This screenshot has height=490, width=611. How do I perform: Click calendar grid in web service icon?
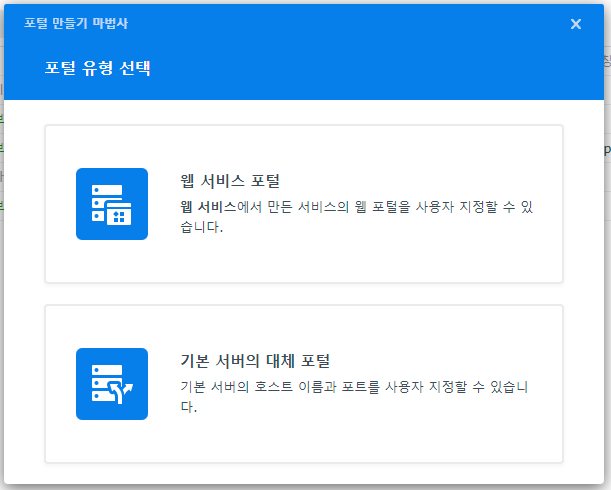(x=122, y=215)
